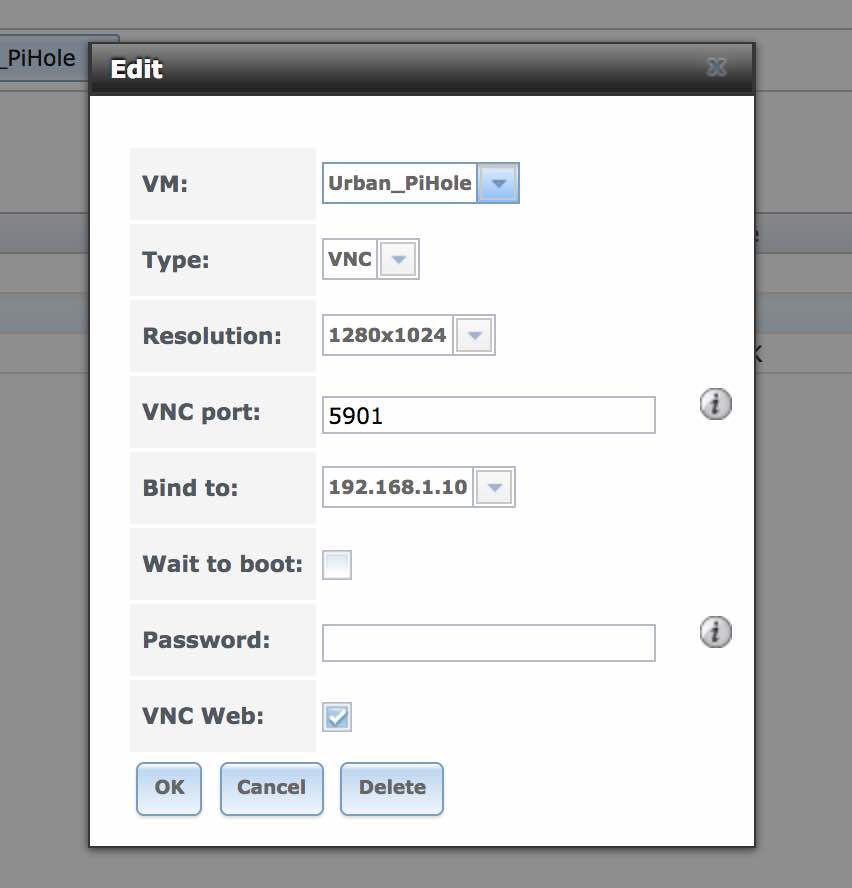Click the Cancel button
Image resolution: width=852 pixels, height=888 pixels.
pyautogui.click(x=272, y=788)
